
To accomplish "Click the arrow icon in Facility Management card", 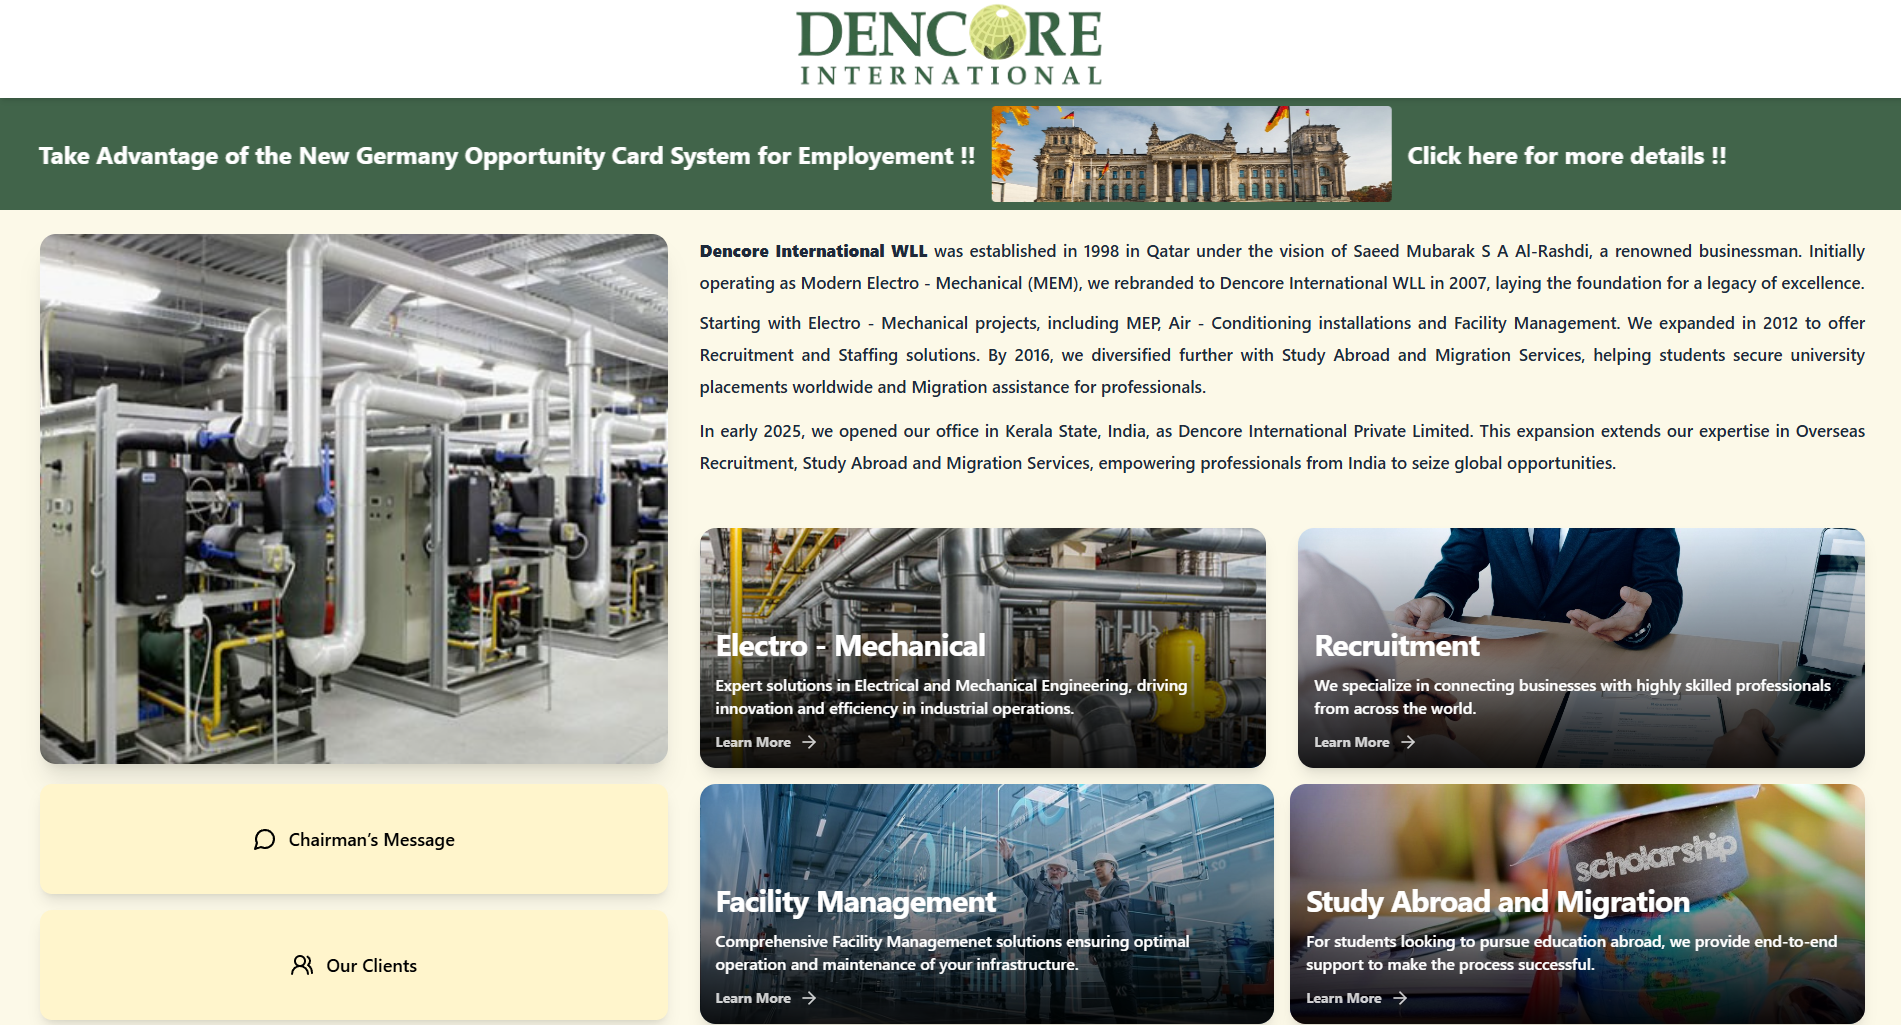I will [809, 998].
